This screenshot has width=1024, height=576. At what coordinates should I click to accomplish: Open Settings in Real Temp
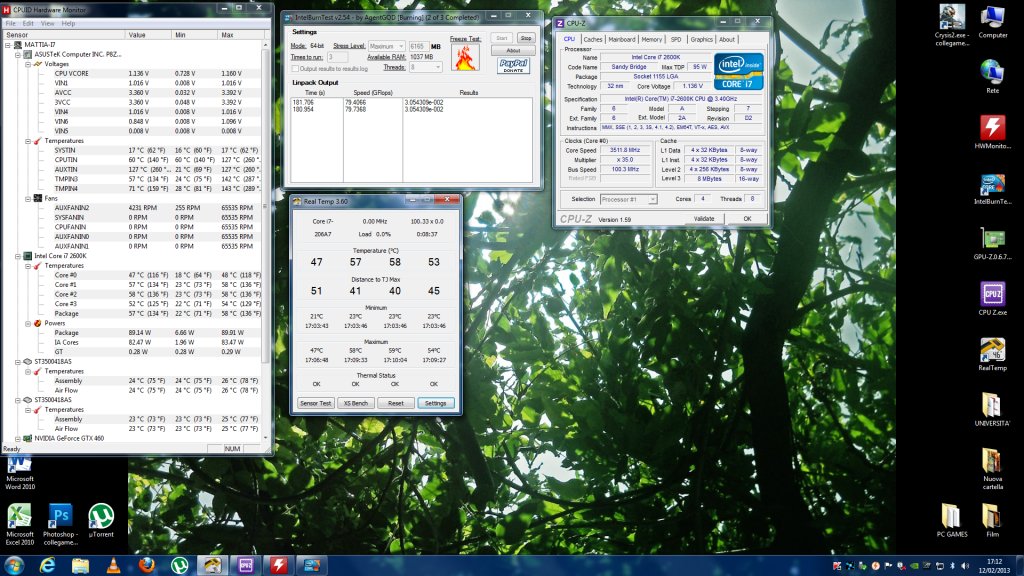point(436,403)
